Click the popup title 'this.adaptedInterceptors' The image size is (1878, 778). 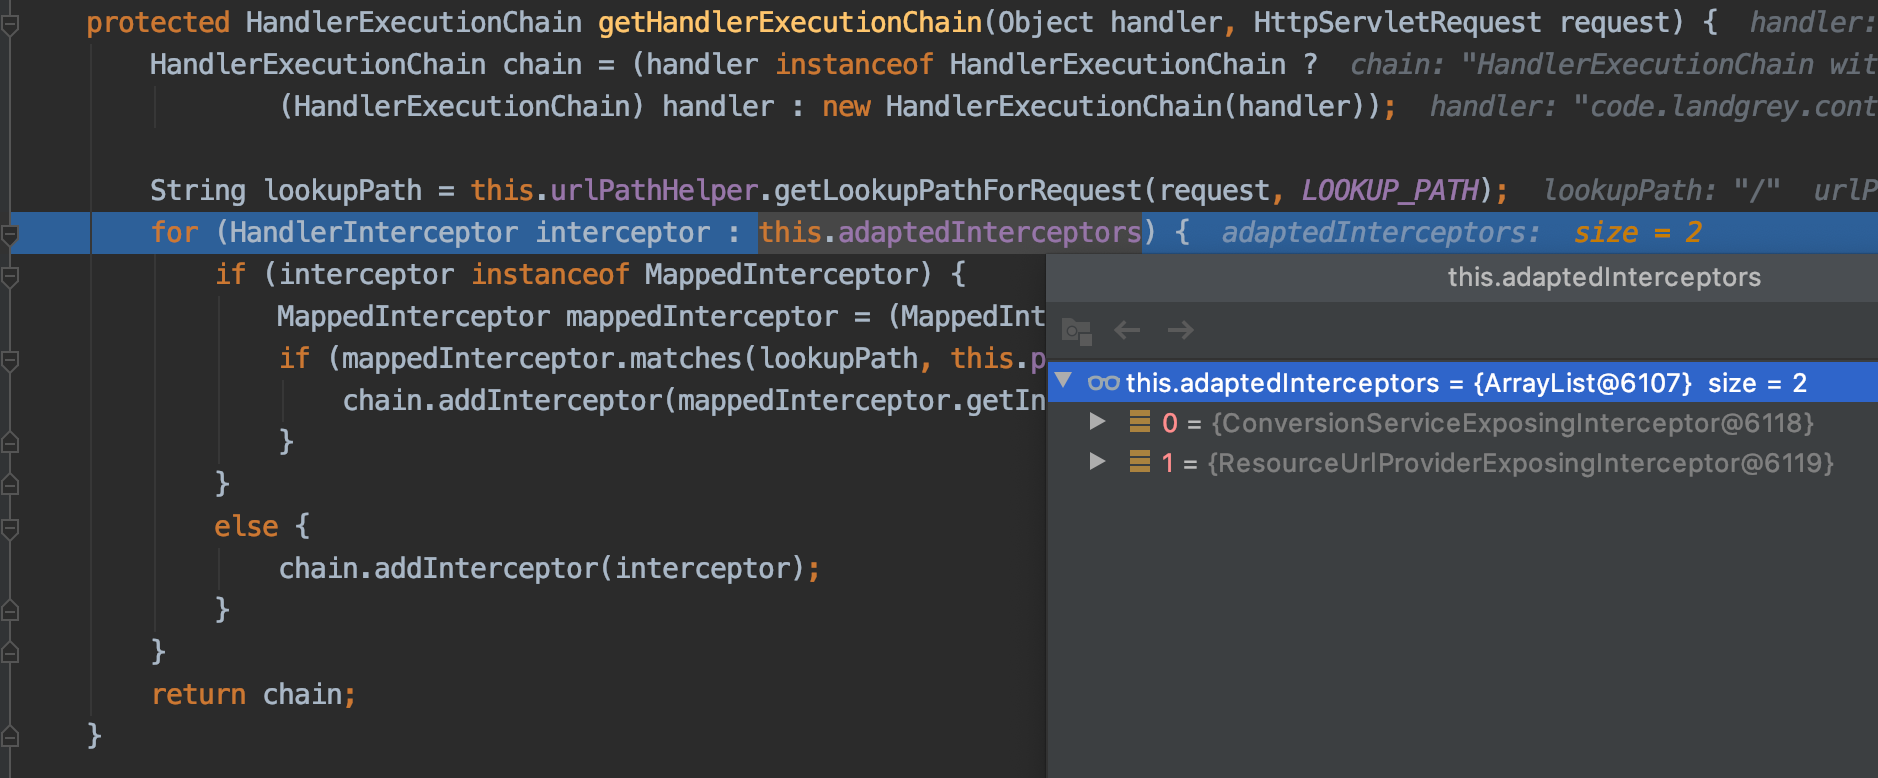tap(1604, 277)
